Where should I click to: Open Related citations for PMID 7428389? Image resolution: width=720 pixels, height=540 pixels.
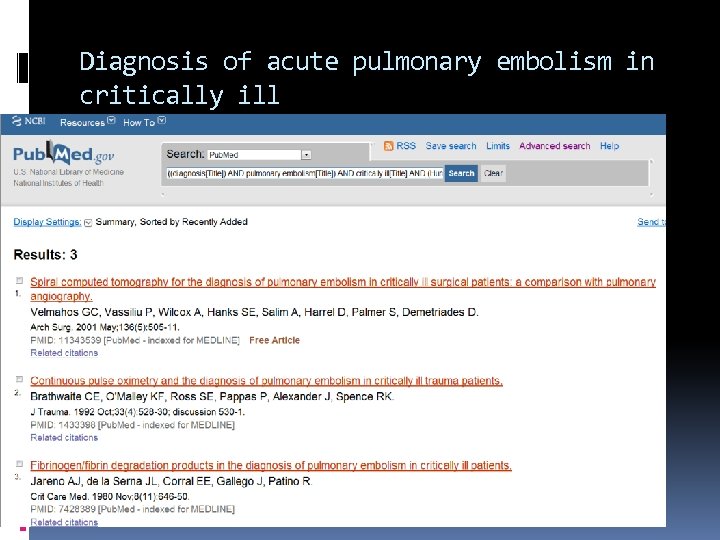tap(64, 522)
